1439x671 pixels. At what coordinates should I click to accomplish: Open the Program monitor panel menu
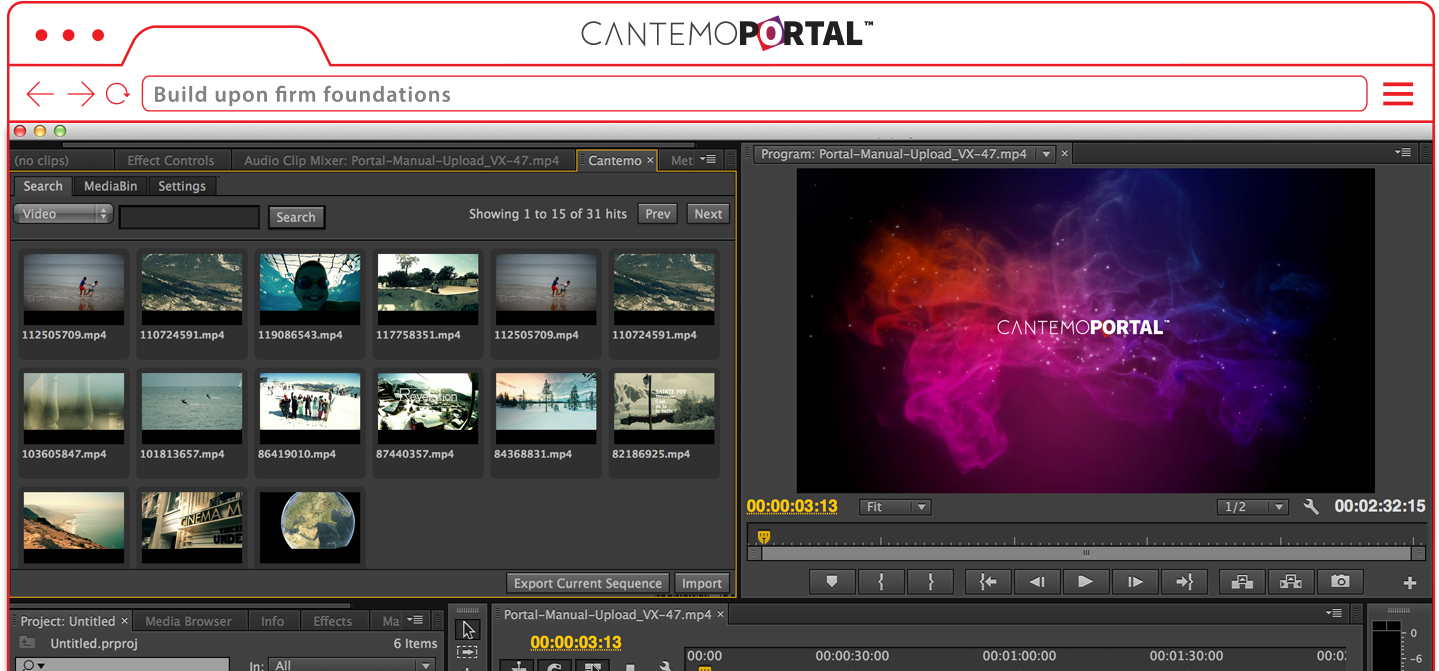coord(1404,153)
